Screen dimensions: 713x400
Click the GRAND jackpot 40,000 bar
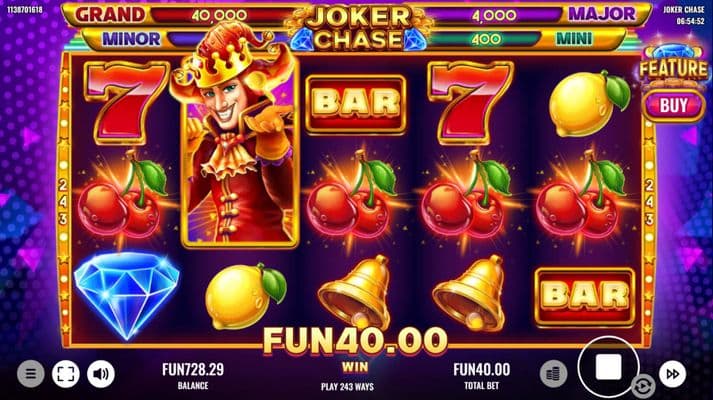[x=180, y=15]
